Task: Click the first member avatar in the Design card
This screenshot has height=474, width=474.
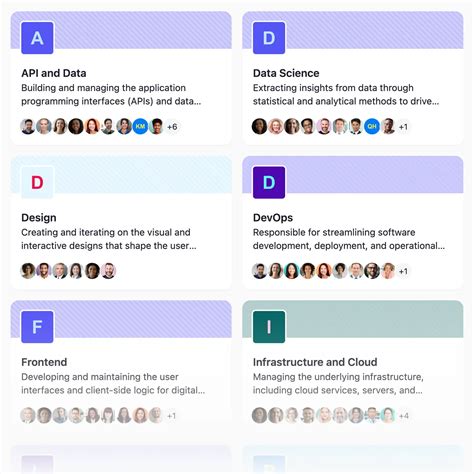Action: click(28, 271)
